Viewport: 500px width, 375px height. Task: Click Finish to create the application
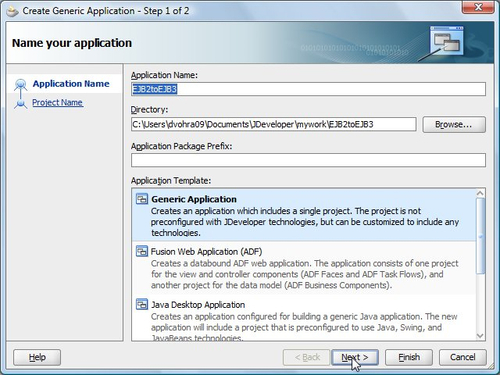[x=409, y=357]
